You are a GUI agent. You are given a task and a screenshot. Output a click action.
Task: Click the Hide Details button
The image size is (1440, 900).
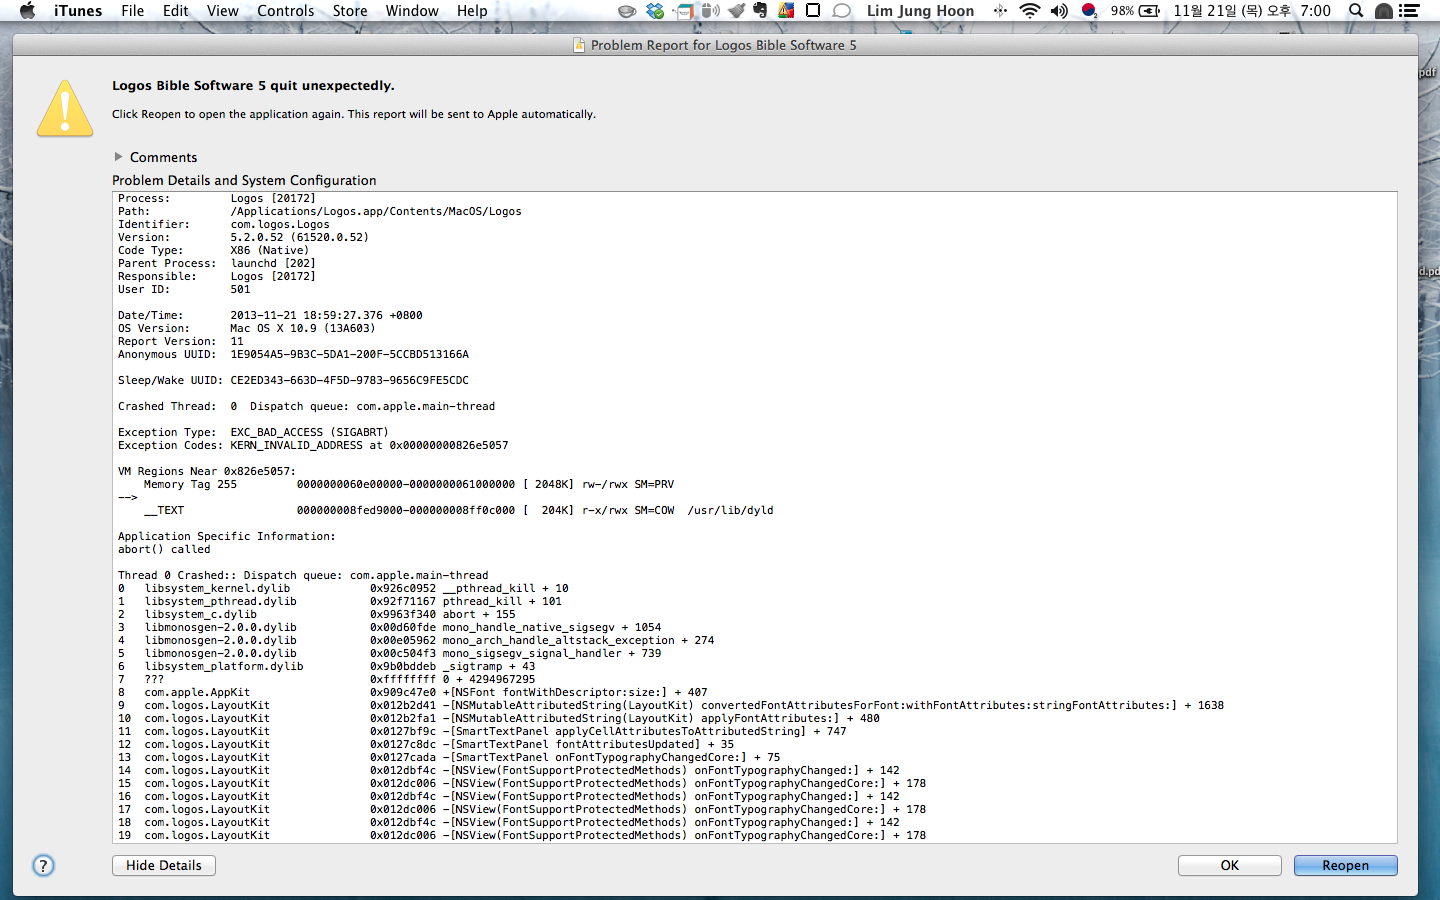164,865
